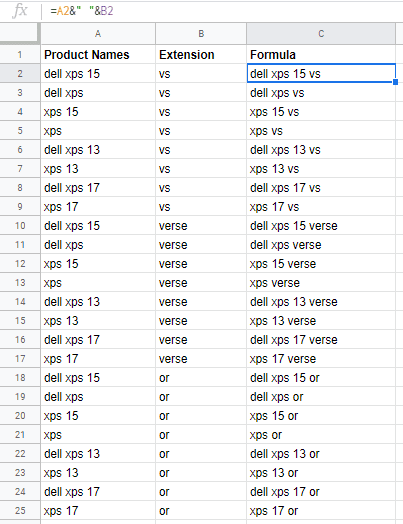Click the fill handle on cell C2
This screenshot has height=524, width=403.
pyautogui.click(x=395, y=82)
